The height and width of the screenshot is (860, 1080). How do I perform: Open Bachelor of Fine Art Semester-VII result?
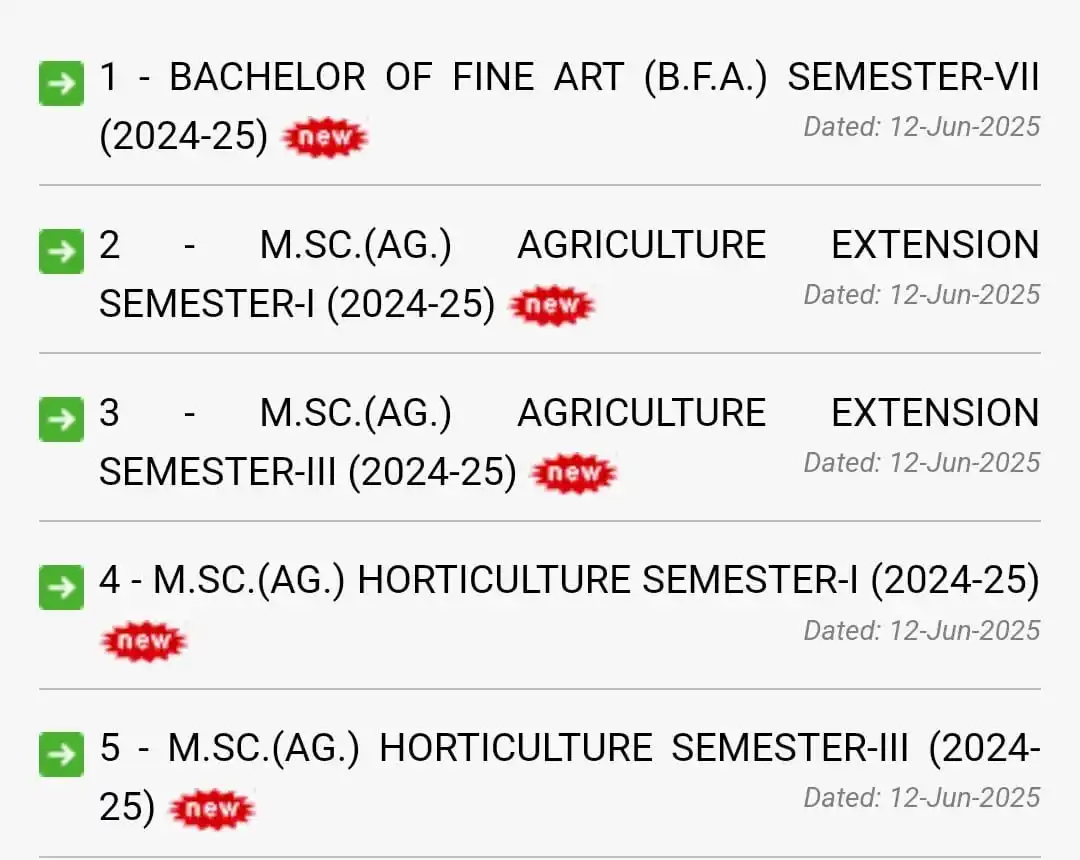[569, 106]
